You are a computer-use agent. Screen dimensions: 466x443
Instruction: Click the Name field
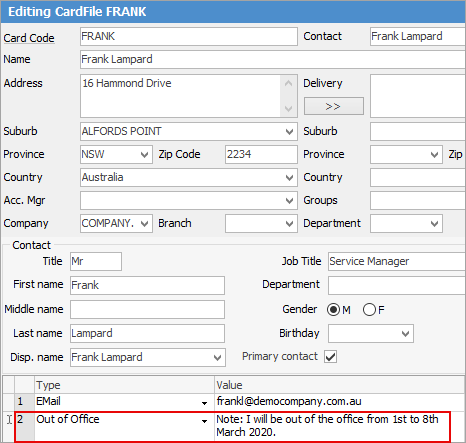point(273,60)
